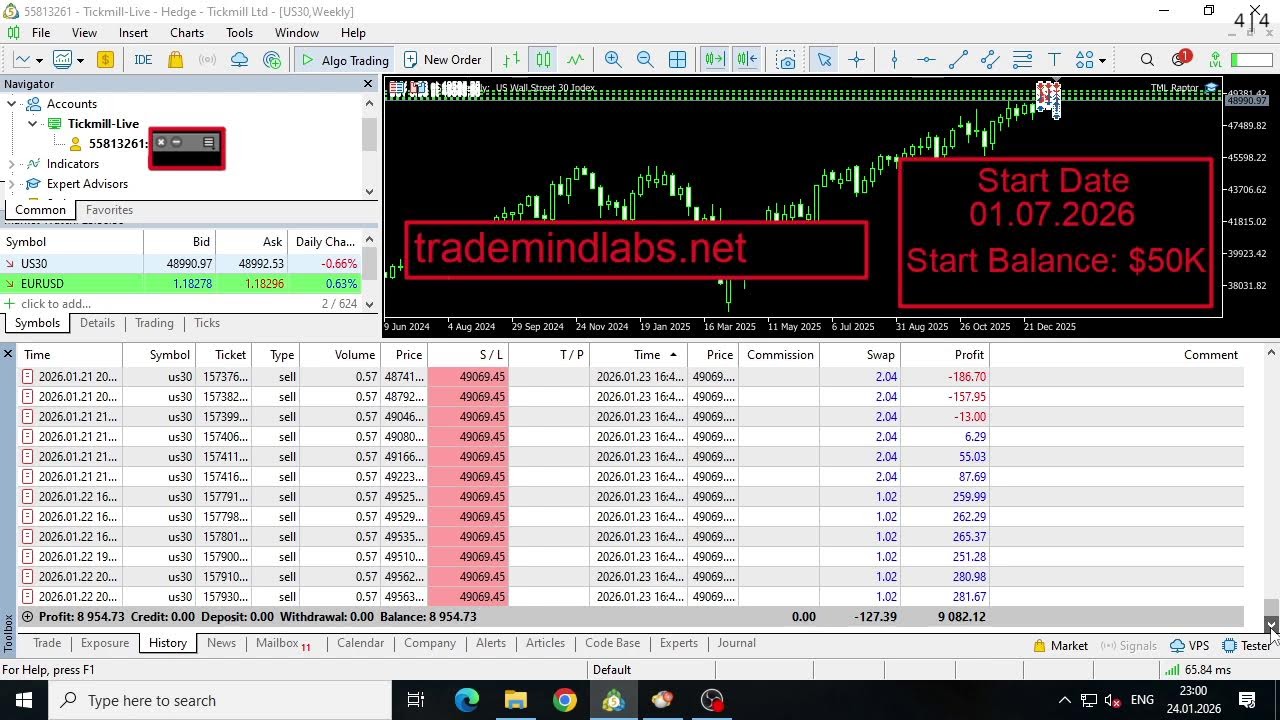
Task: Open the Journal toolbox tab
Action: point(736,643)
